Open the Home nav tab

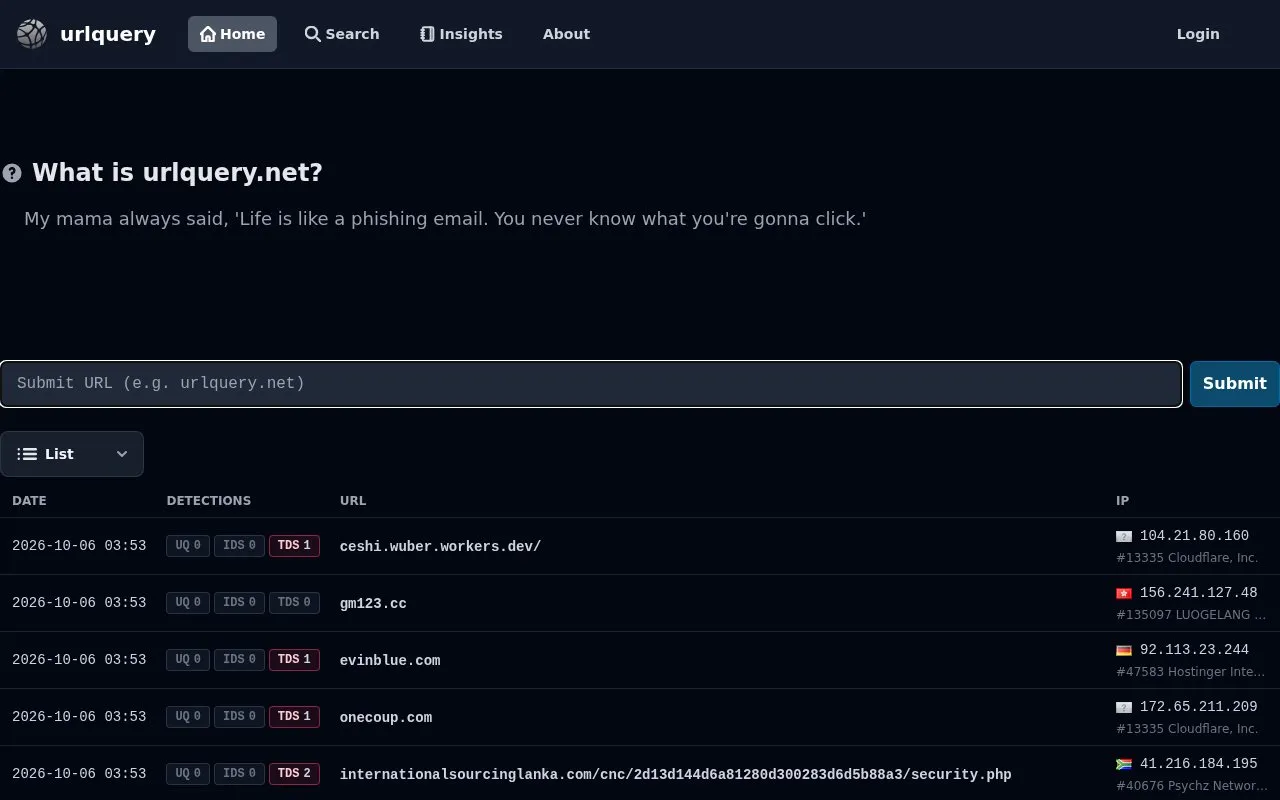(x=232, y=34)
